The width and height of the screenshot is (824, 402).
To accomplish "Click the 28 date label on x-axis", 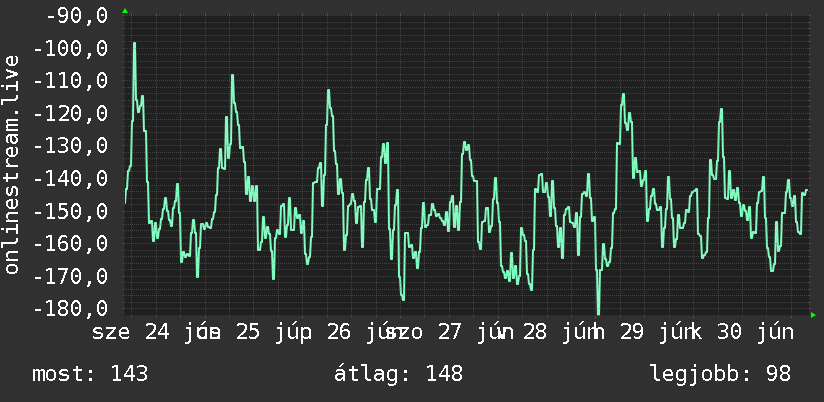I will [x=535, y=332].
